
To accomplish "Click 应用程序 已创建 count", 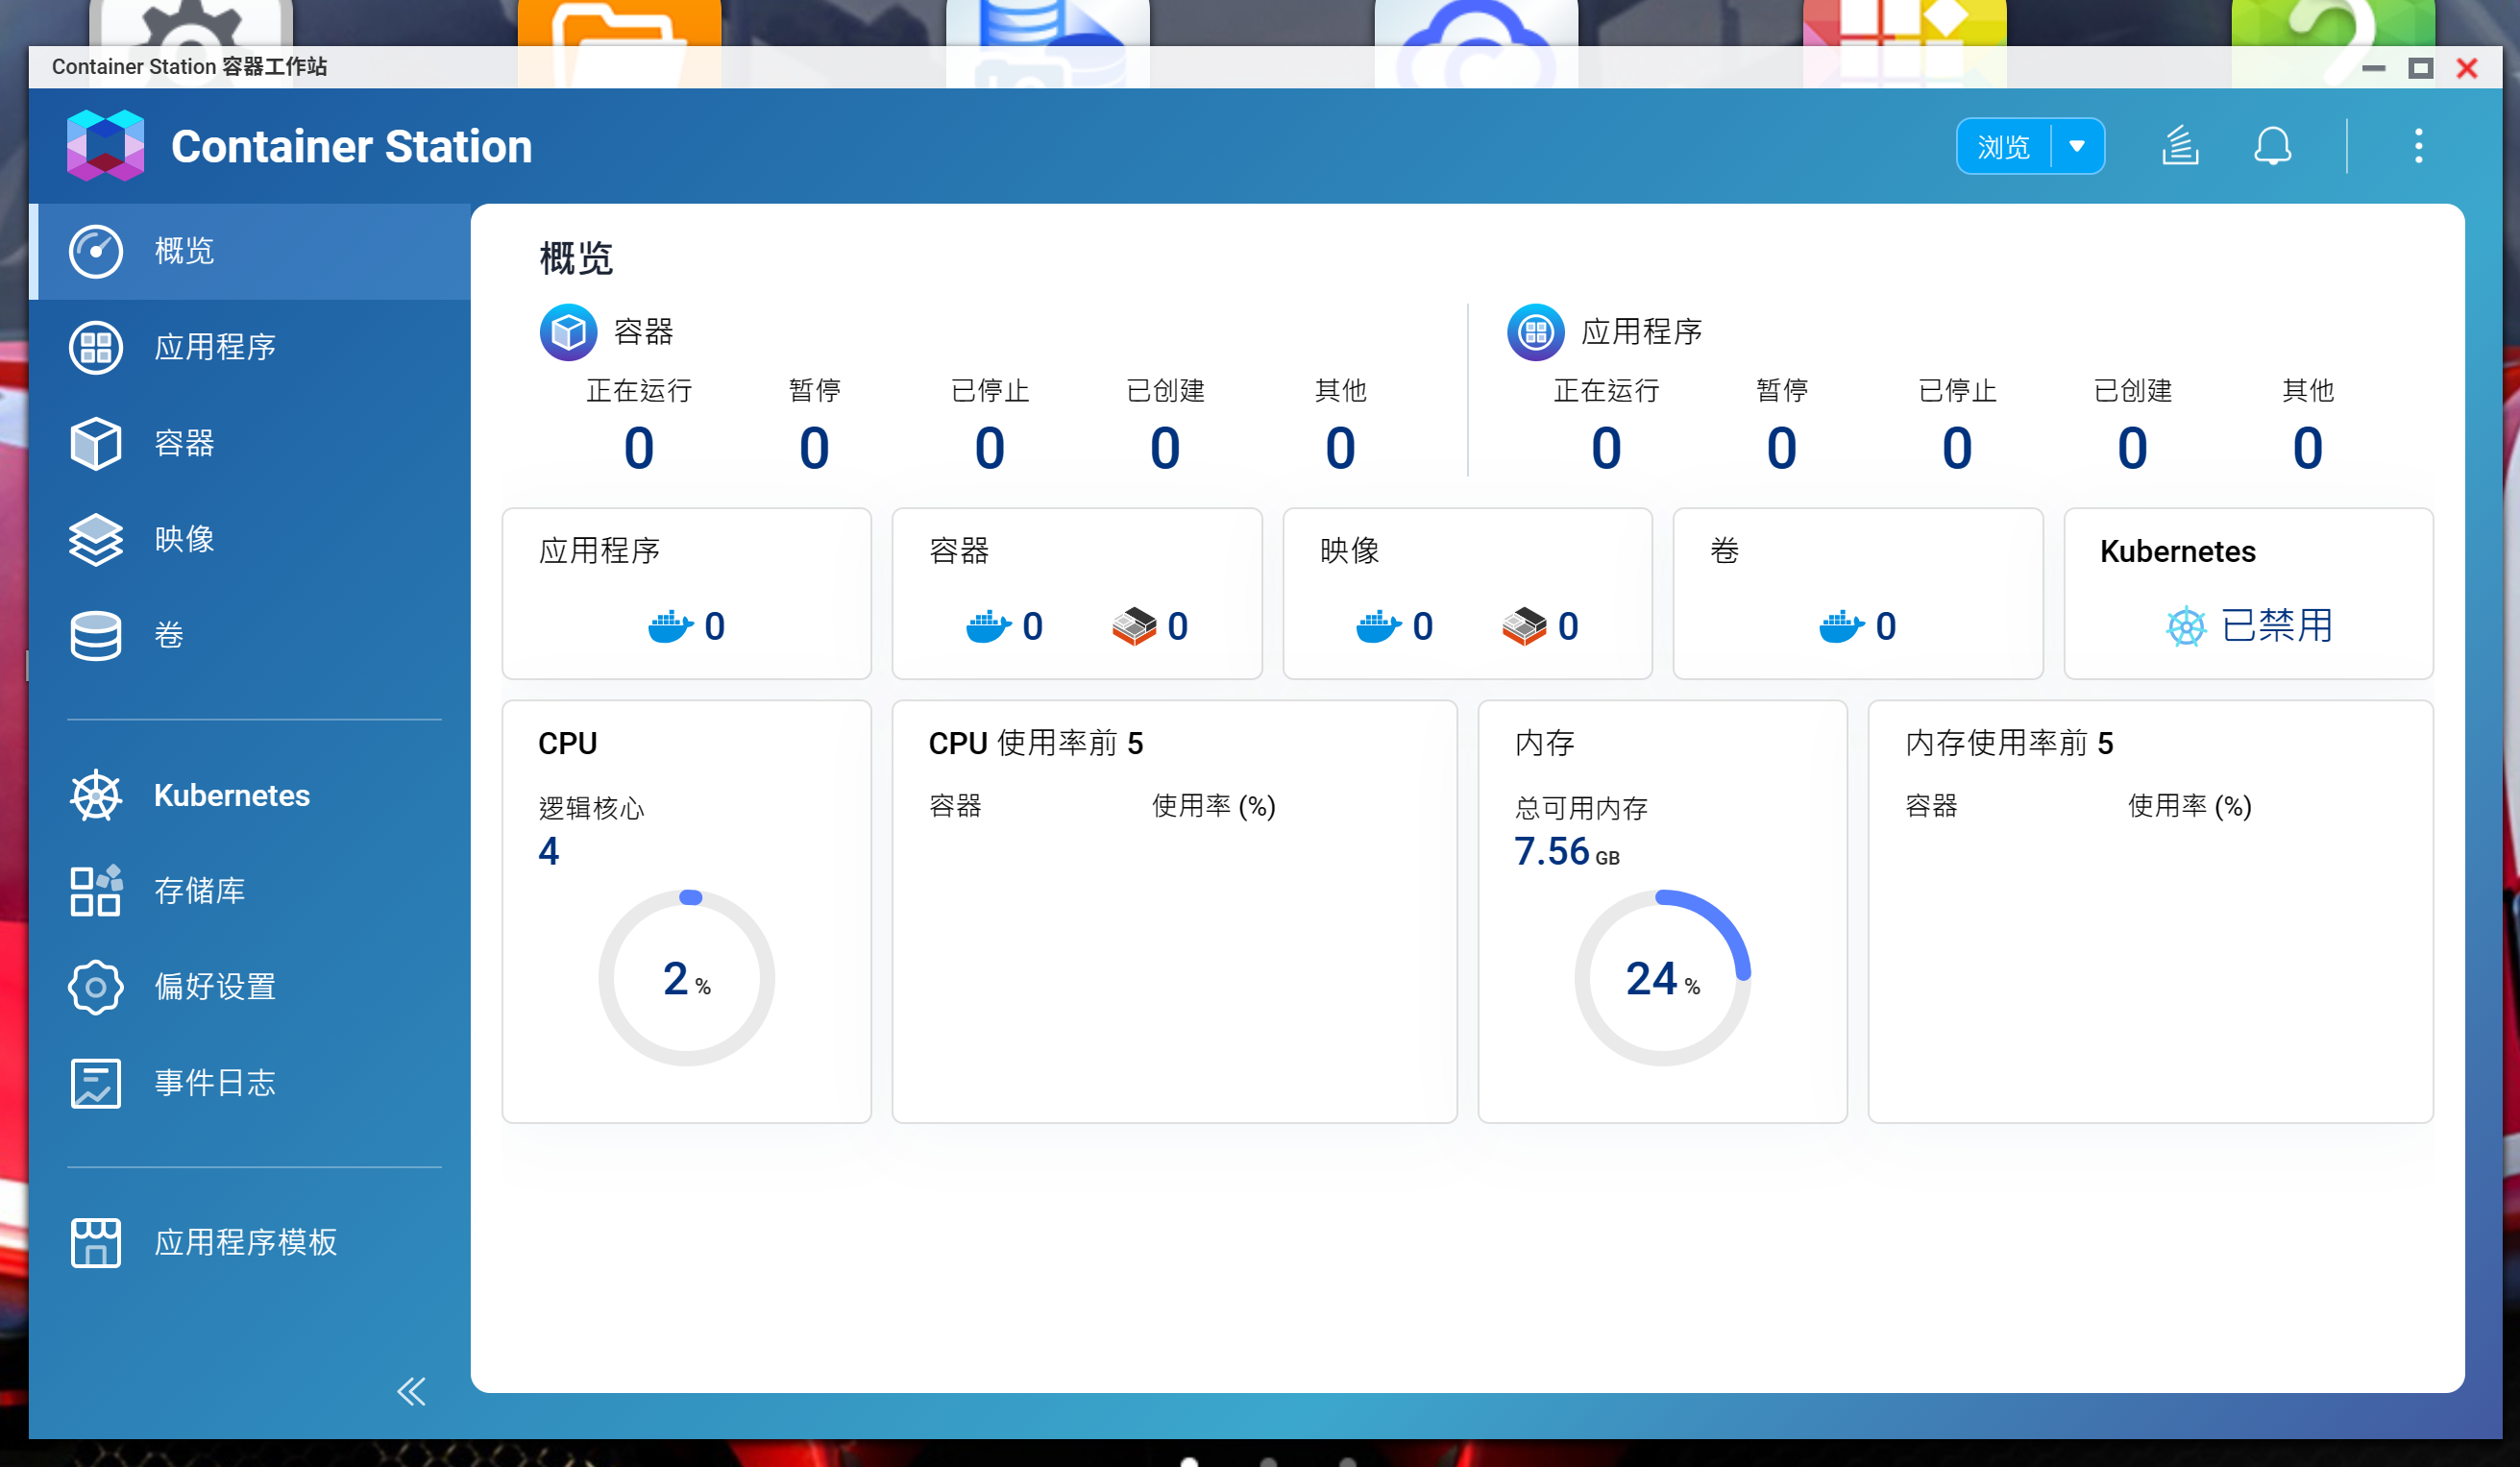I will (x=2132, y=448).
